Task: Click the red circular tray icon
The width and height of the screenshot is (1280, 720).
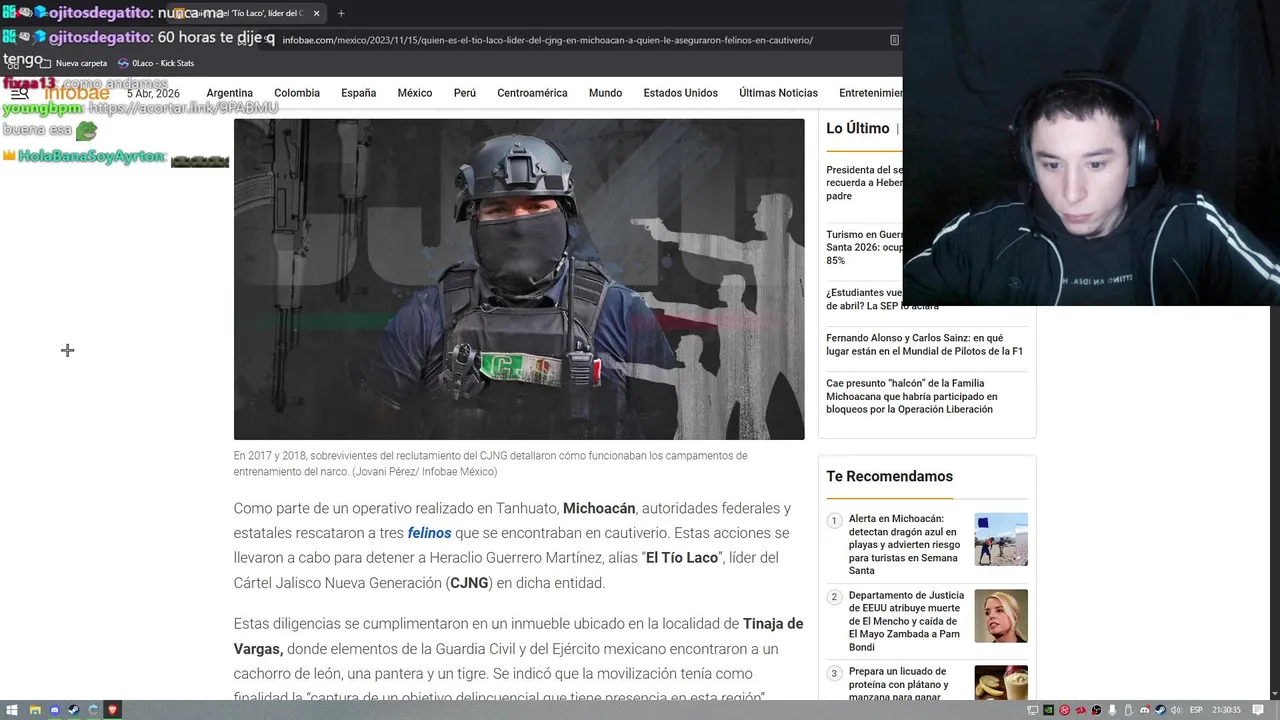Action: [1065, 710]
